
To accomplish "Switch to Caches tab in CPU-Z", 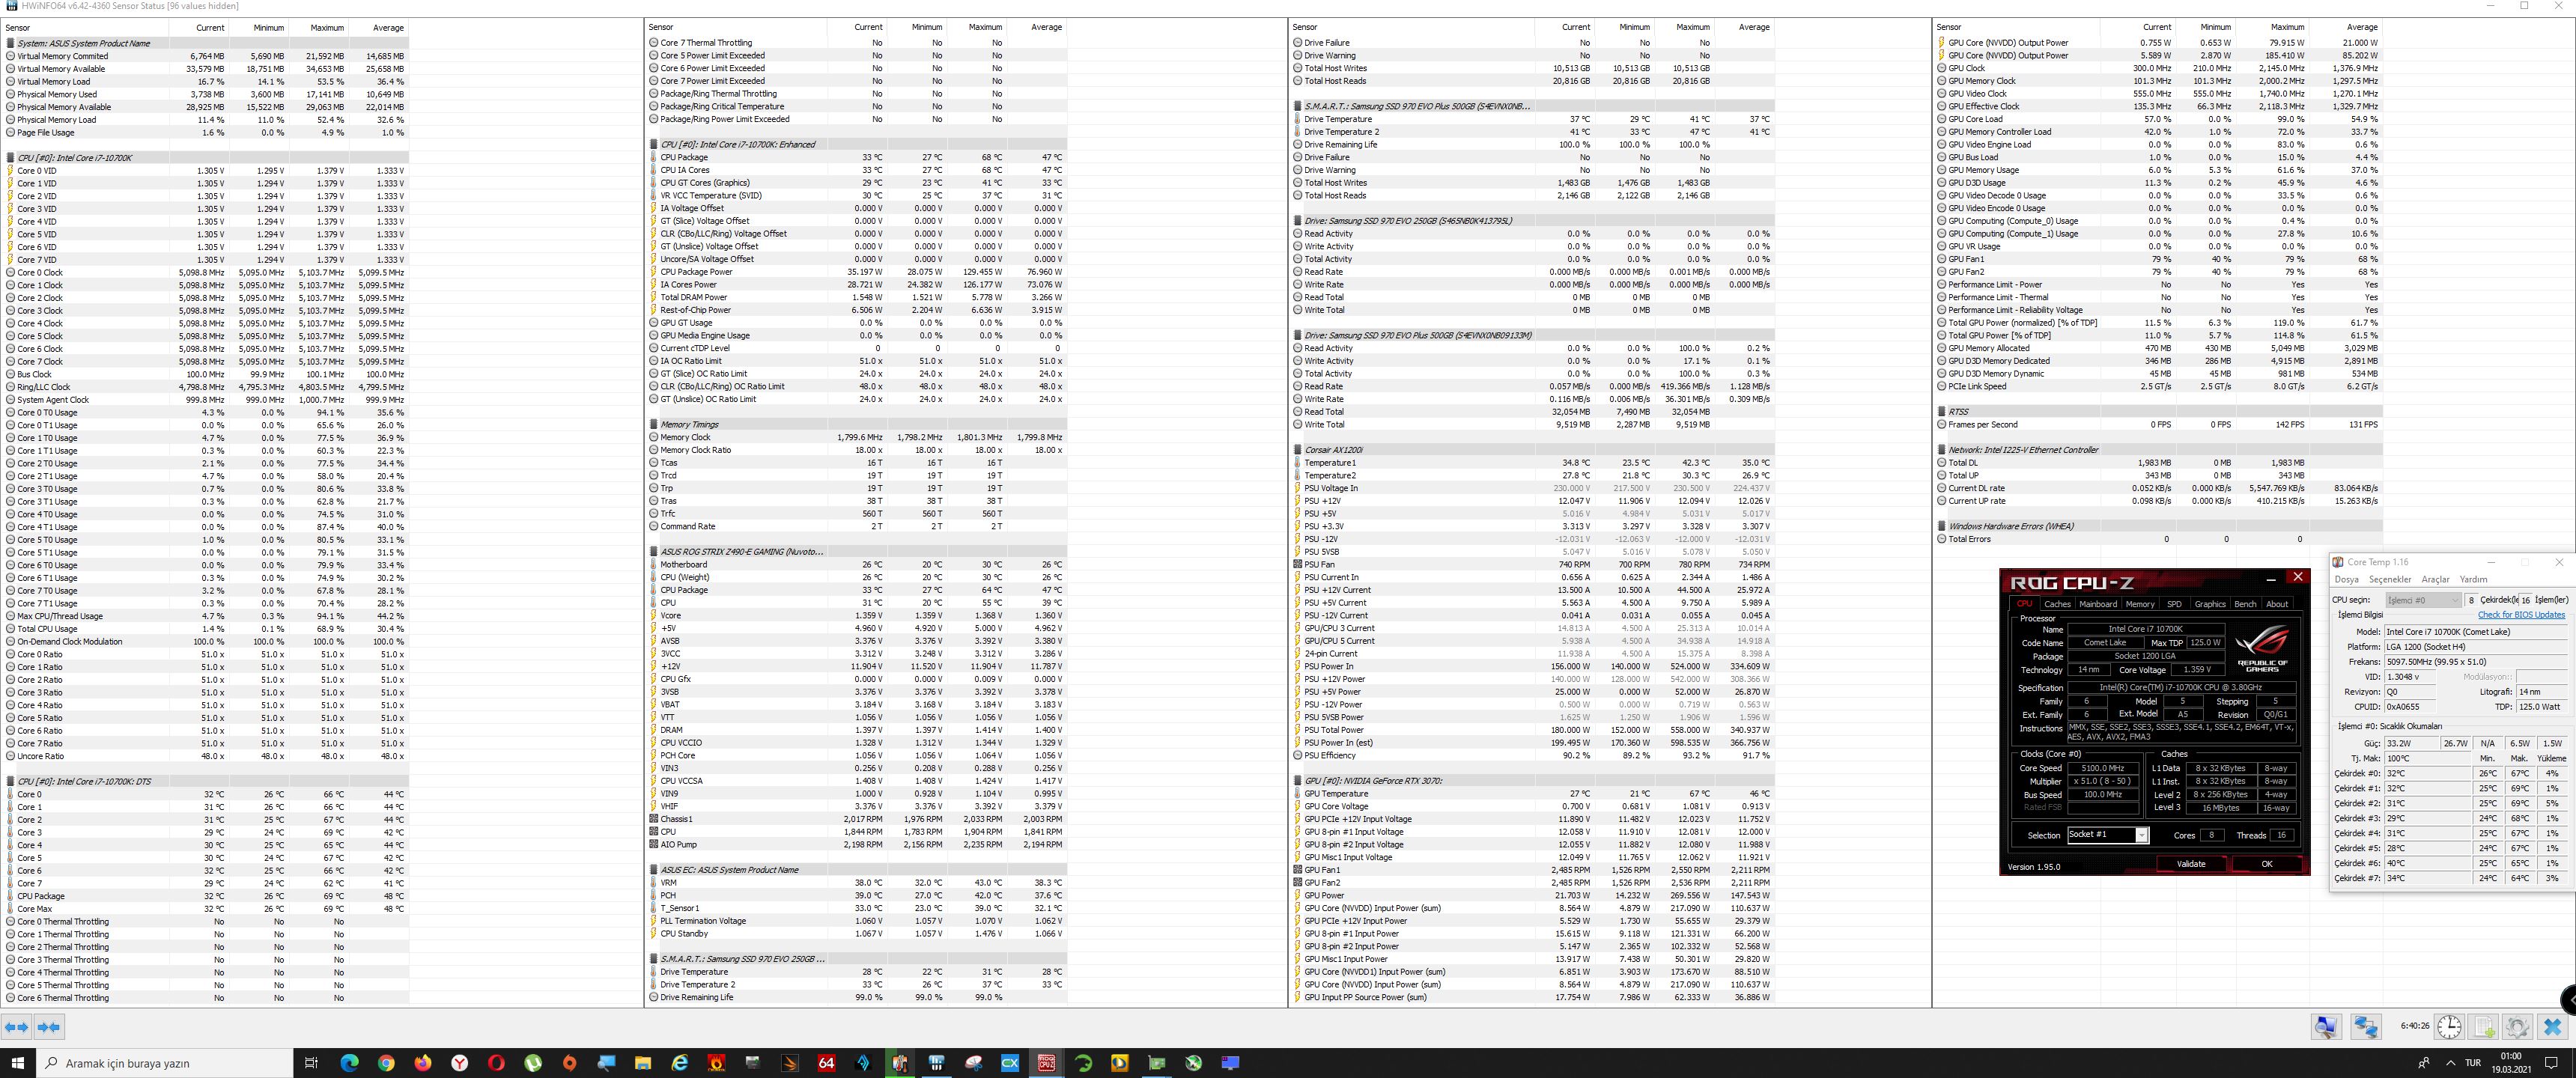I will pos(2057,604).
